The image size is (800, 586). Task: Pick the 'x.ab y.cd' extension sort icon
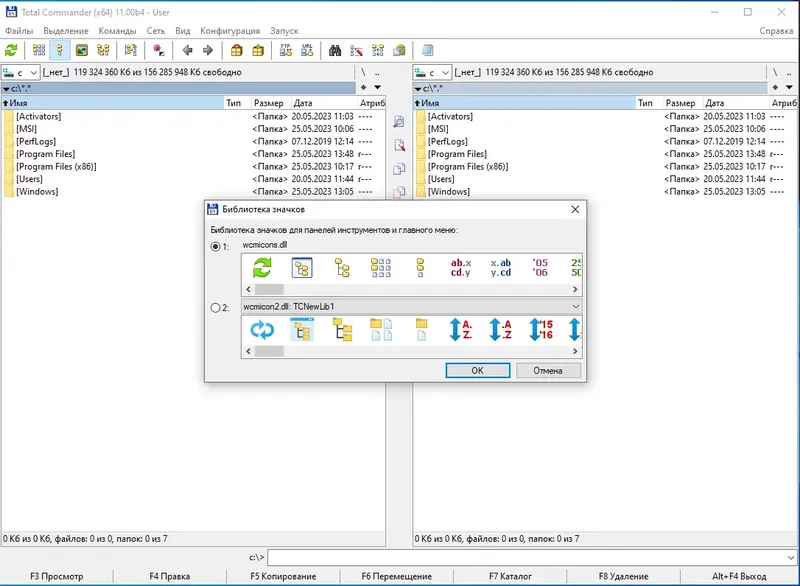(501, 267)
